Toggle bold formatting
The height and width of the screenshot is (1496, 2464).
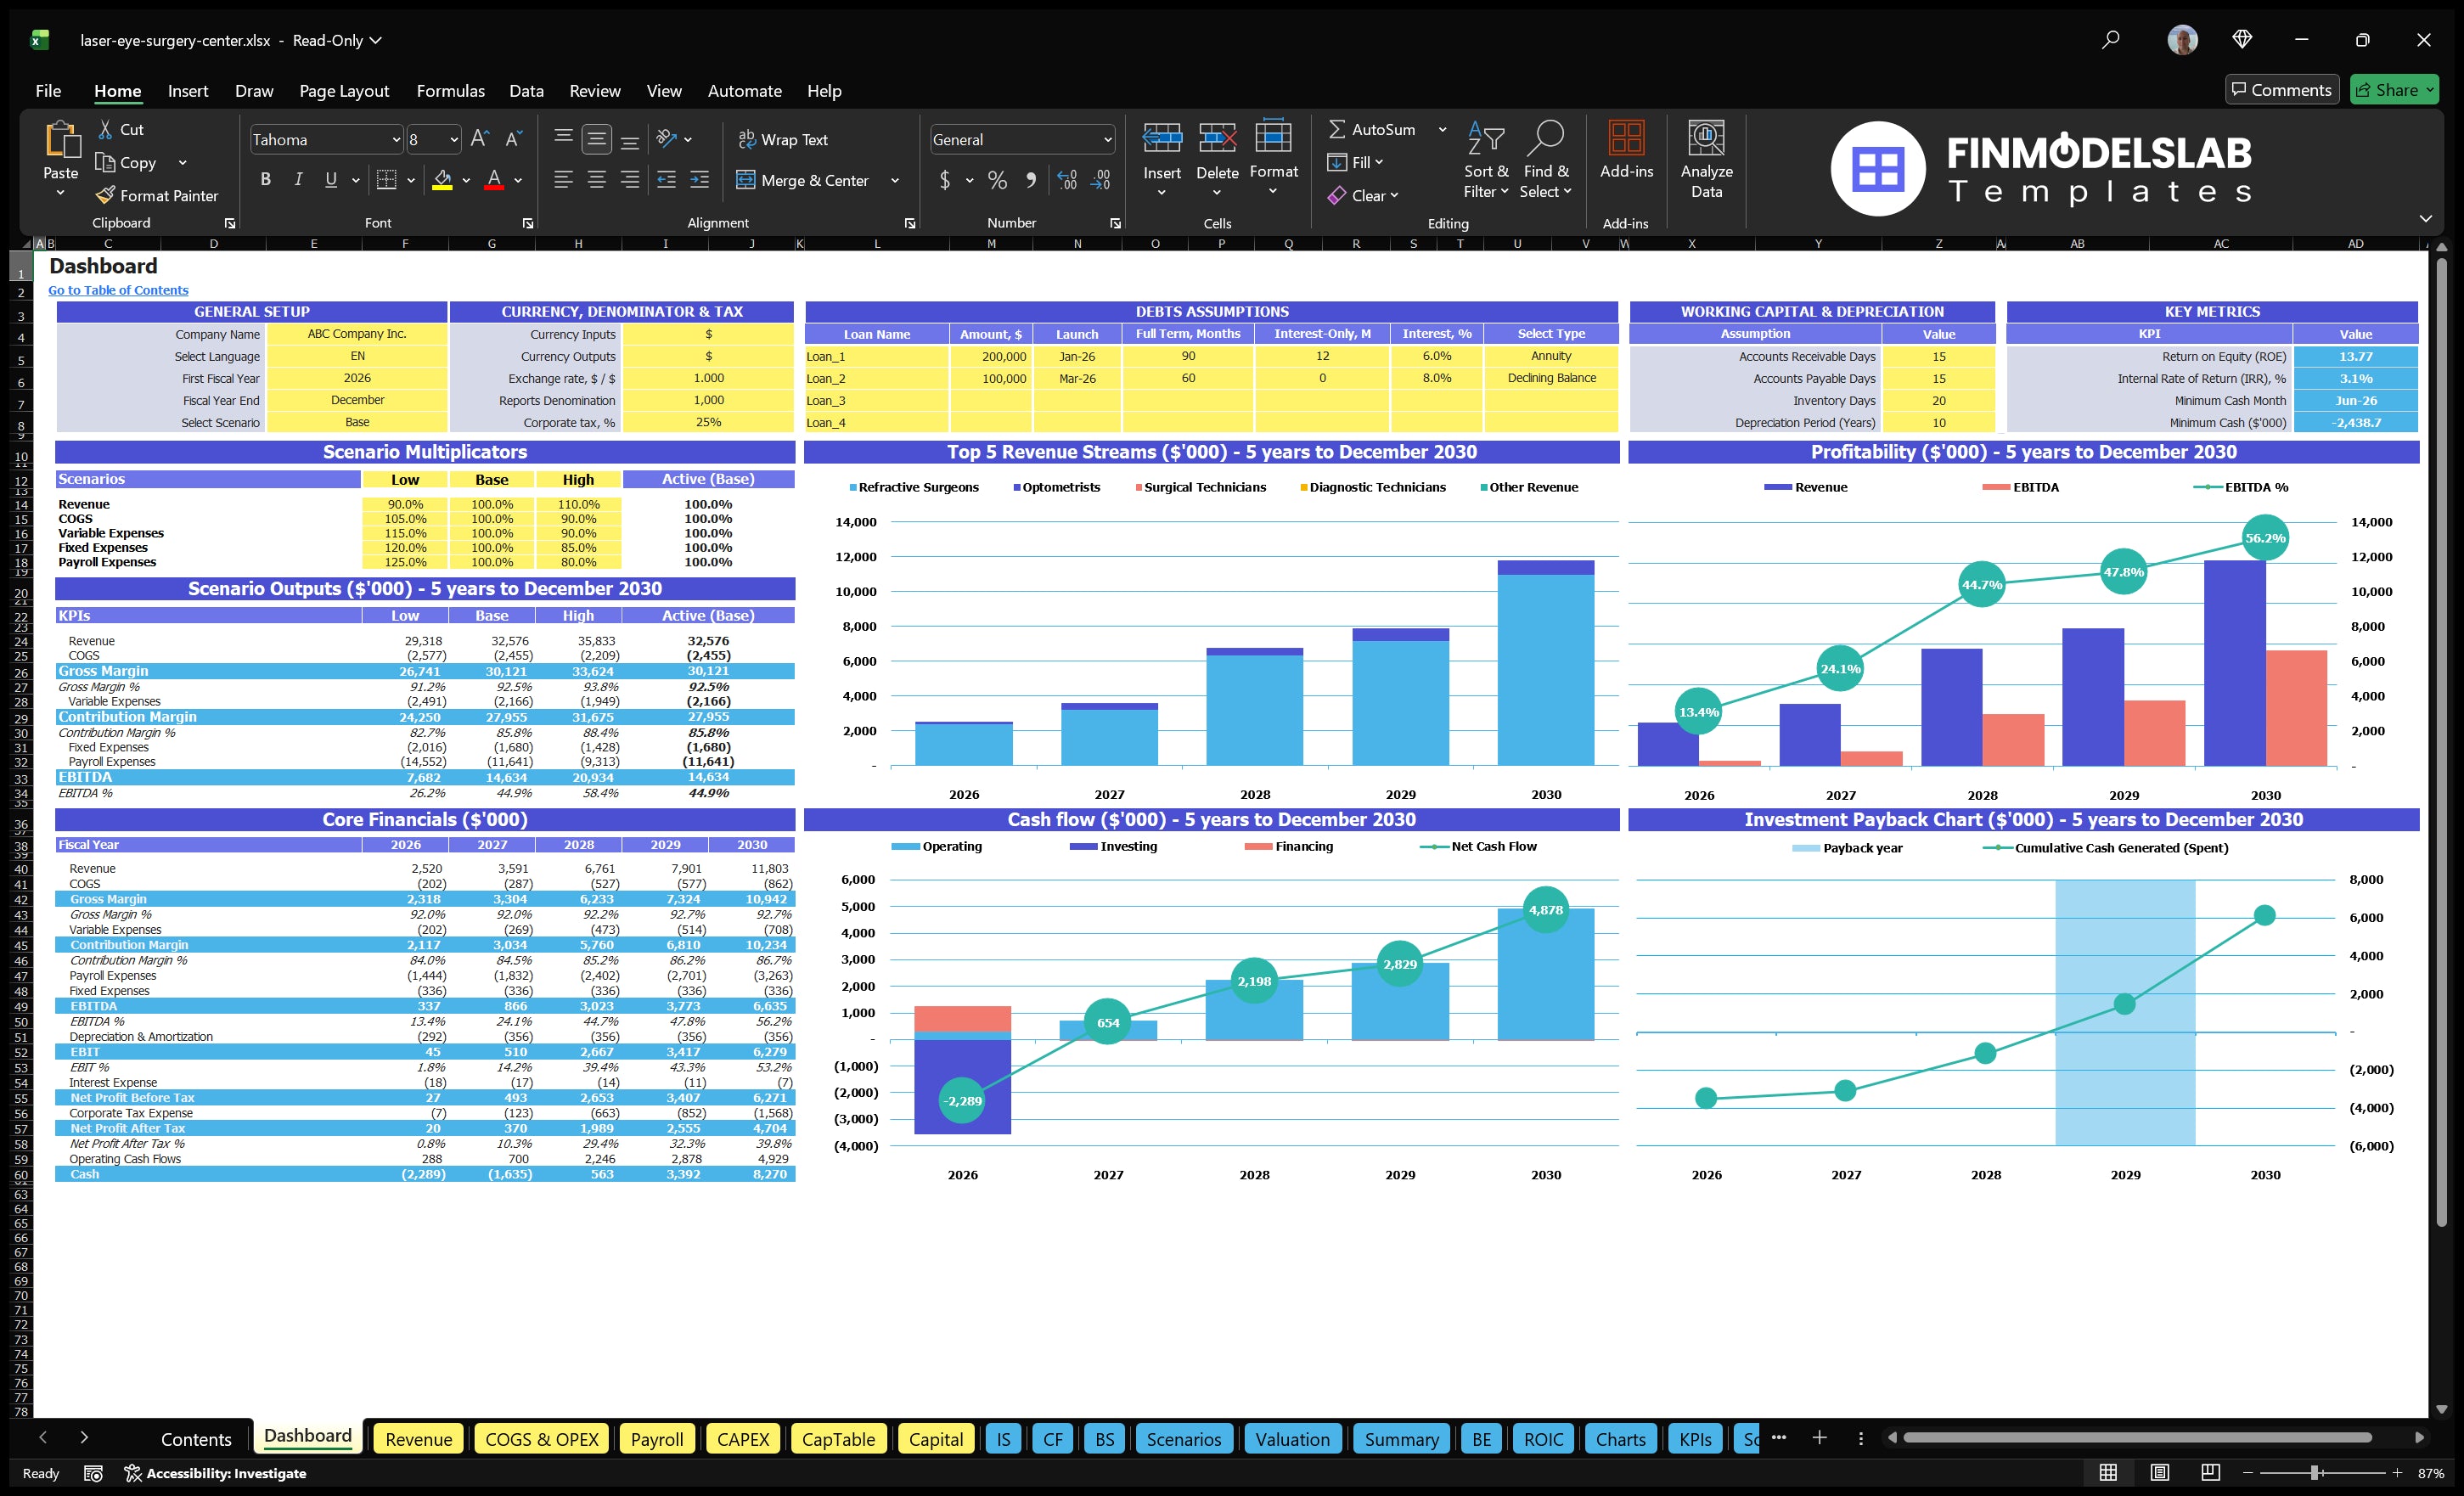coord(265,179)
